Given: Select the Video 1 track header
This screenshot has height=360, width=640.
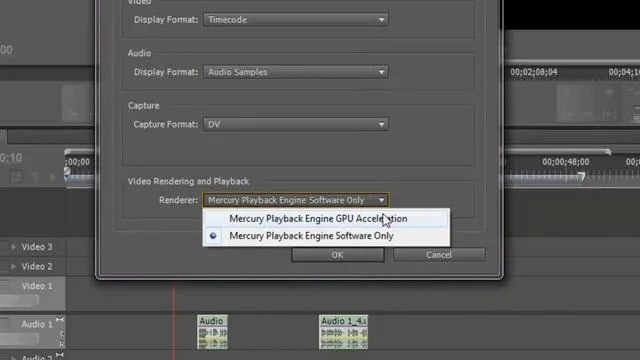Looking at the screenshot, I should [33, 293].
